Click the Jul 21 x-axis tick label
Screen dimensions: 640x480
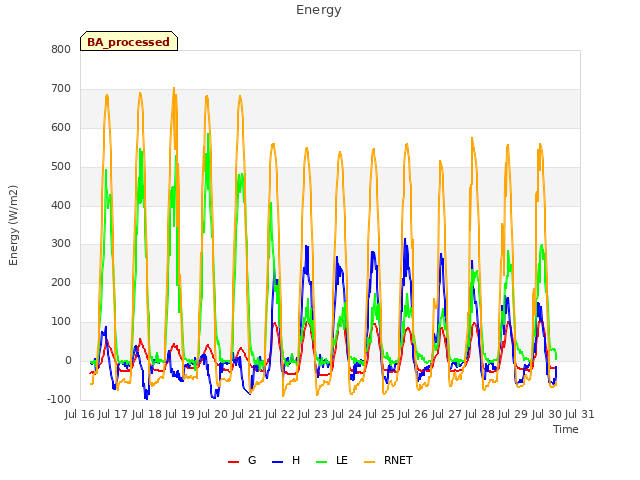(x=247, y=415)
